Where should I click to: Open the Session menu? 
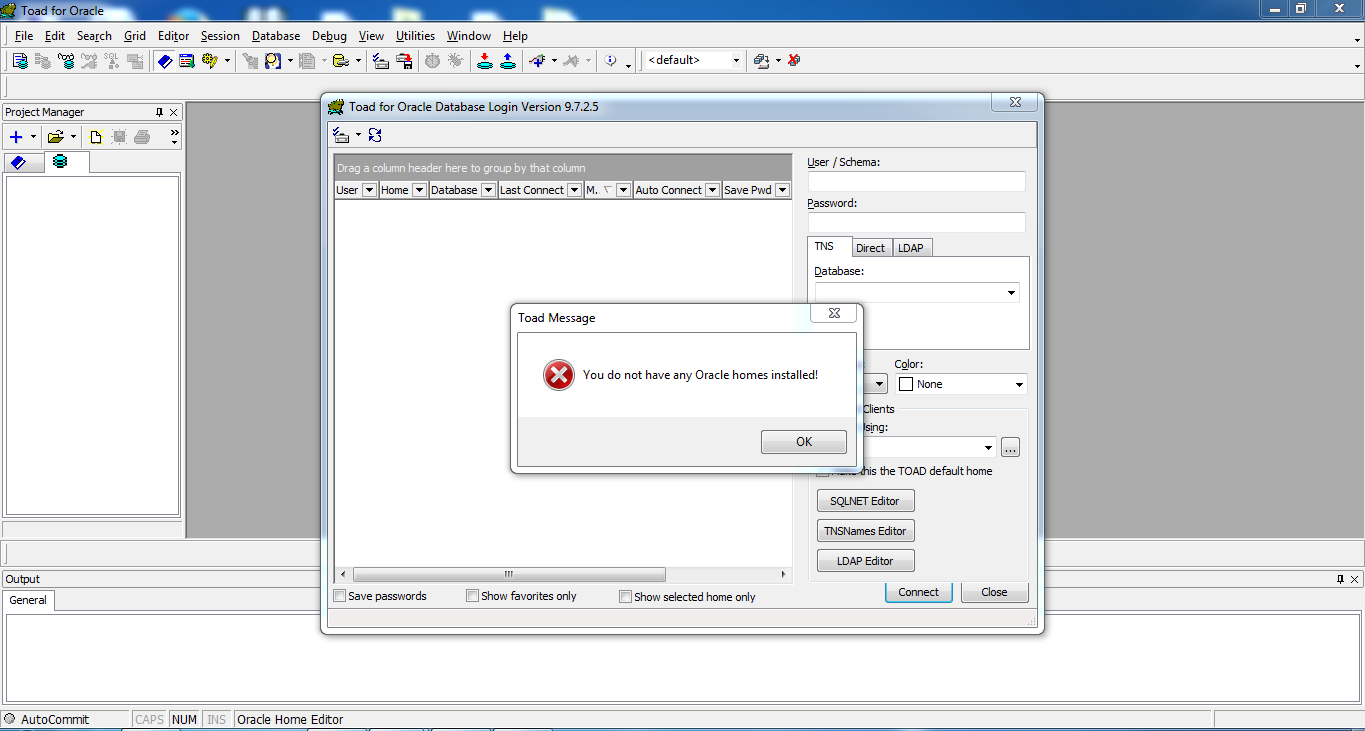coord(220,36)
